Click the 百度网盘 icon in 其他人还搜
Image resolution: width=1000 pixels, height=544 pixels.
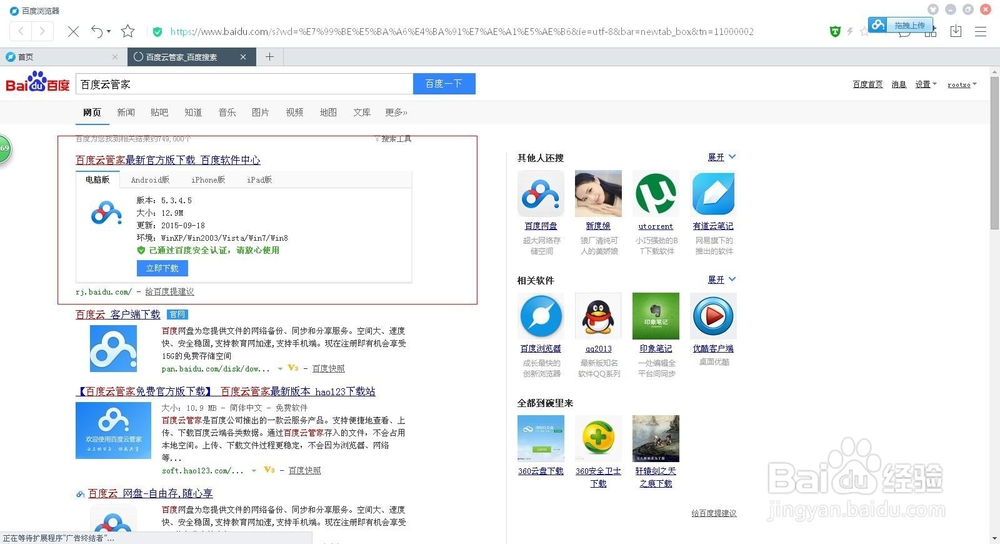click(541, 194)
